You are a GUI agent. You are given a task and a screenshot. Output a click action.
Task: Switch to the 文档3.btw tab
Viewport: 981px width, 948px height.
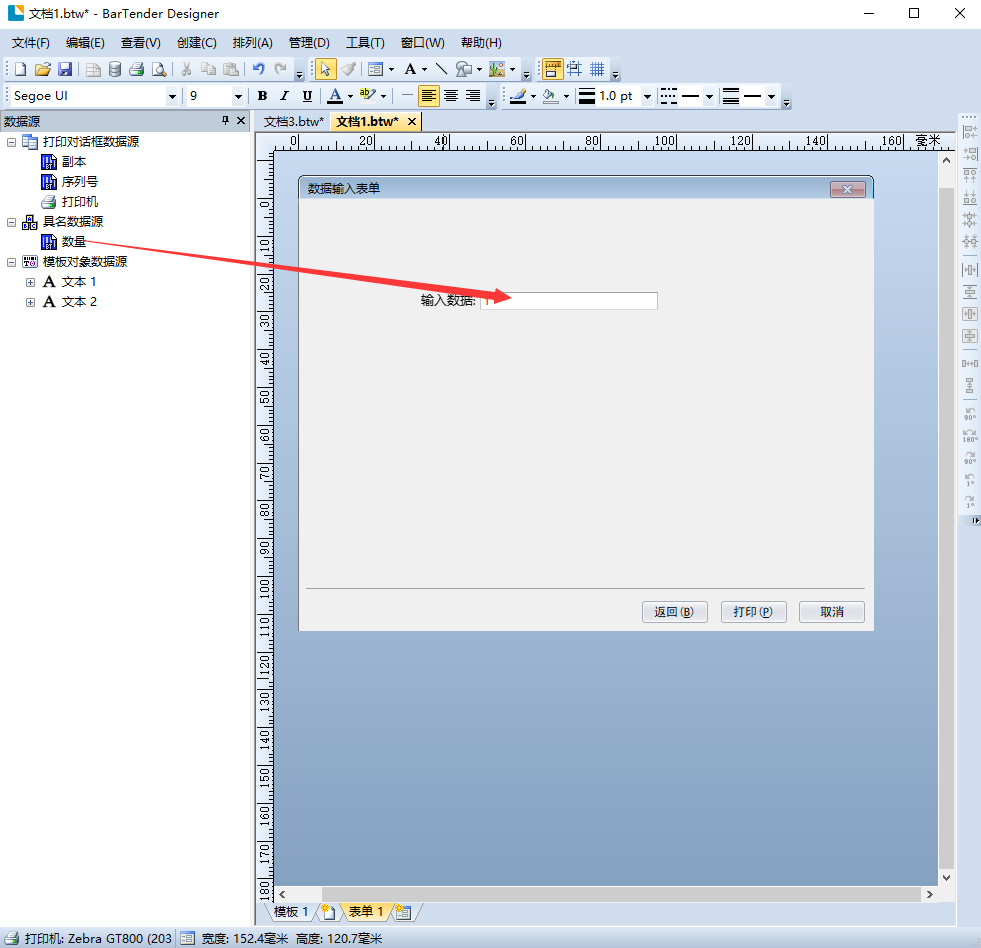pyautogui.click(x=293, y=121)
